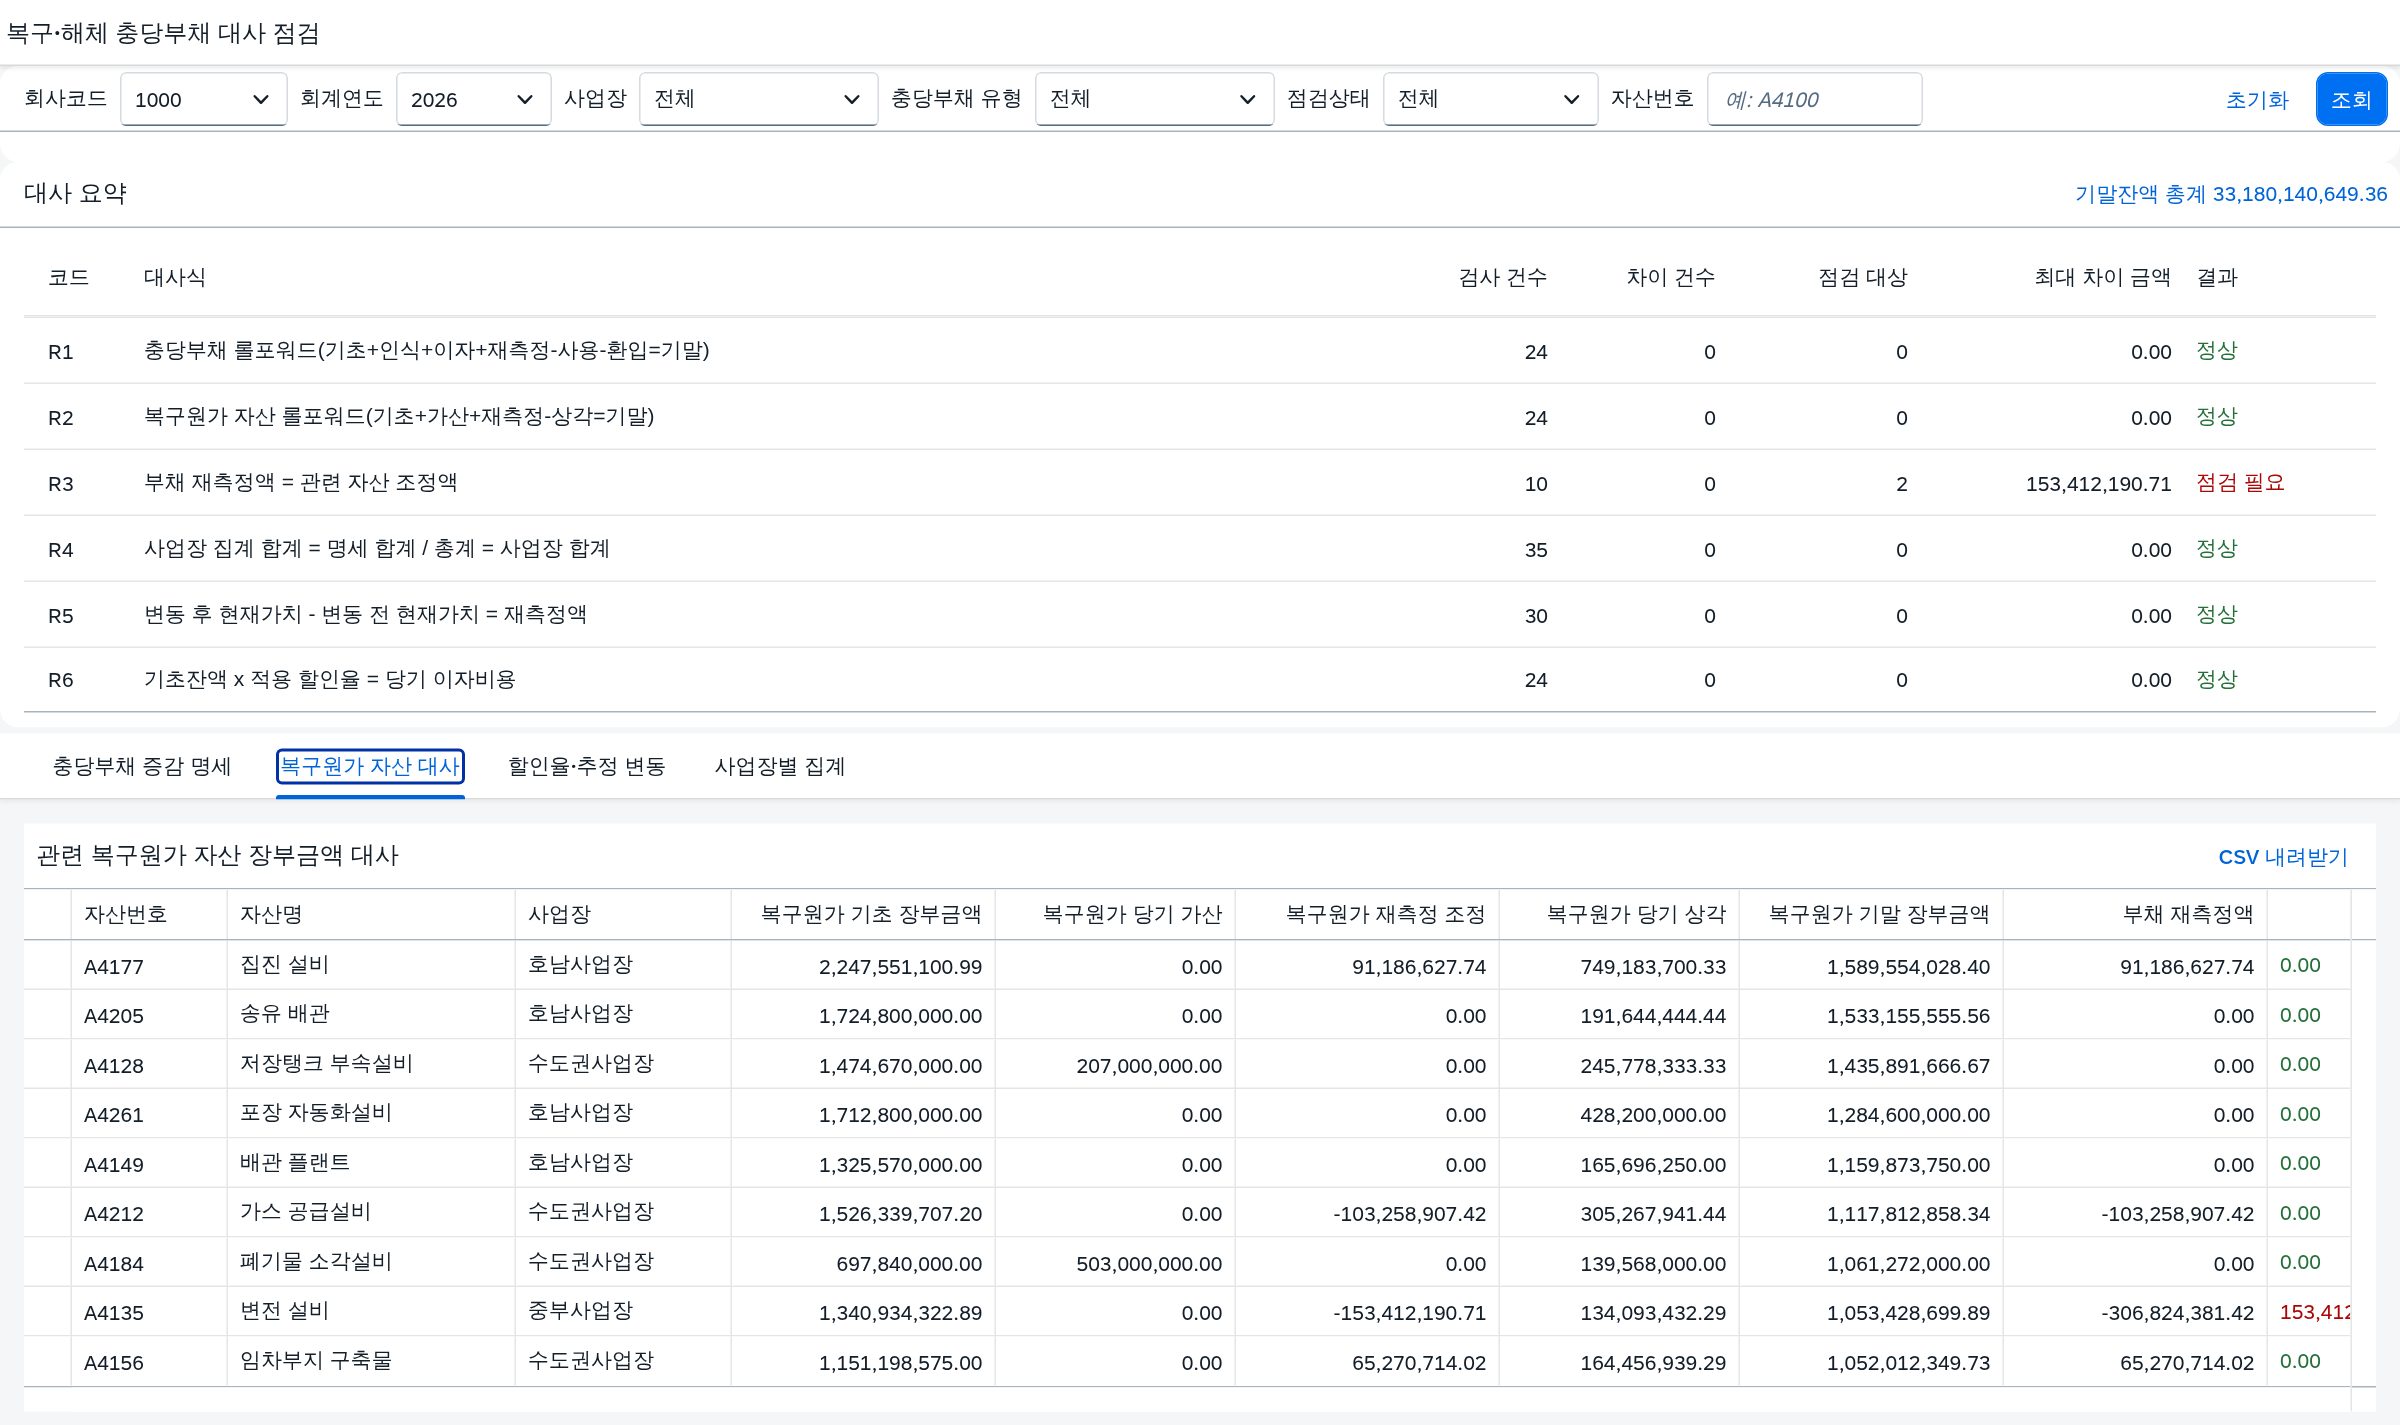
Task: Click the R4 rule code cell
Action: [61, 550]
